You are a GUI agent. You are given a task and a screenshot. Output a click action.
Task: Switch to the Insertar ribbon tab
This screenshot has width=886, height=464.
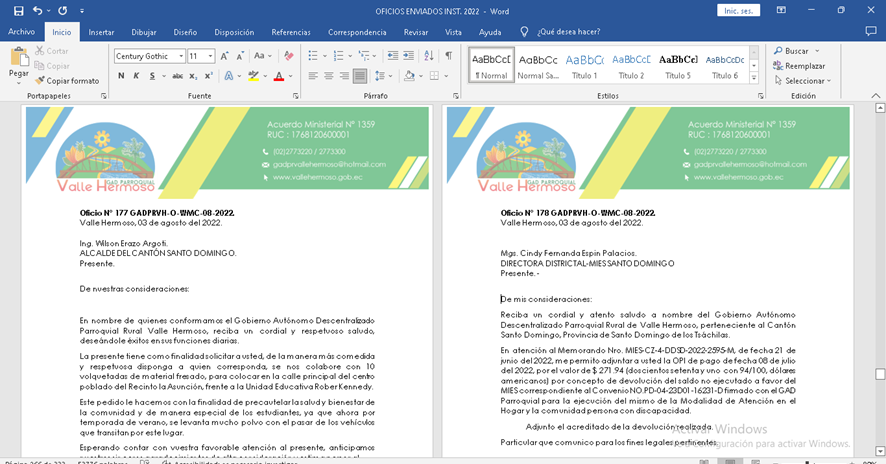[101, 32]
